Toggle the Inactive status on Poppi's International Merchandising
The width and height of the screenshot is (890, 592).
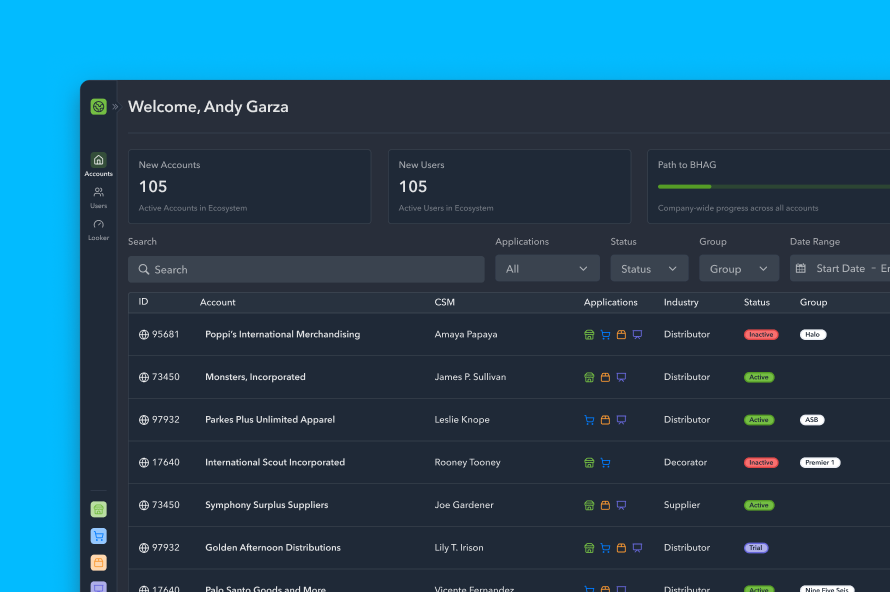point(760,334)
